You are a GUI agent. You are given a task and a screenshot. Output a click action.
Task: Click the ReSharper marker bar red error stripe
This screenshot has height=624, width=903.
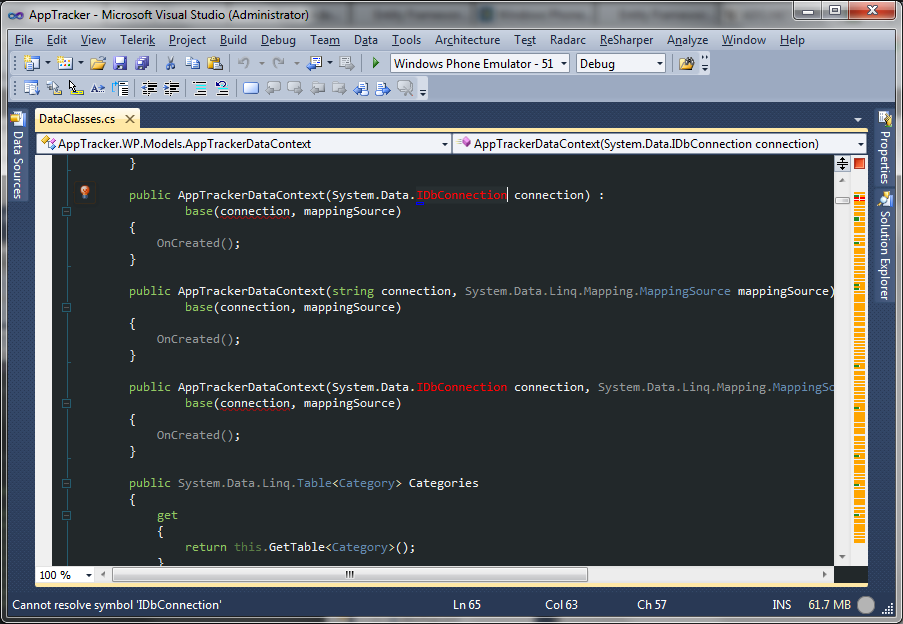tap(859, 199)
